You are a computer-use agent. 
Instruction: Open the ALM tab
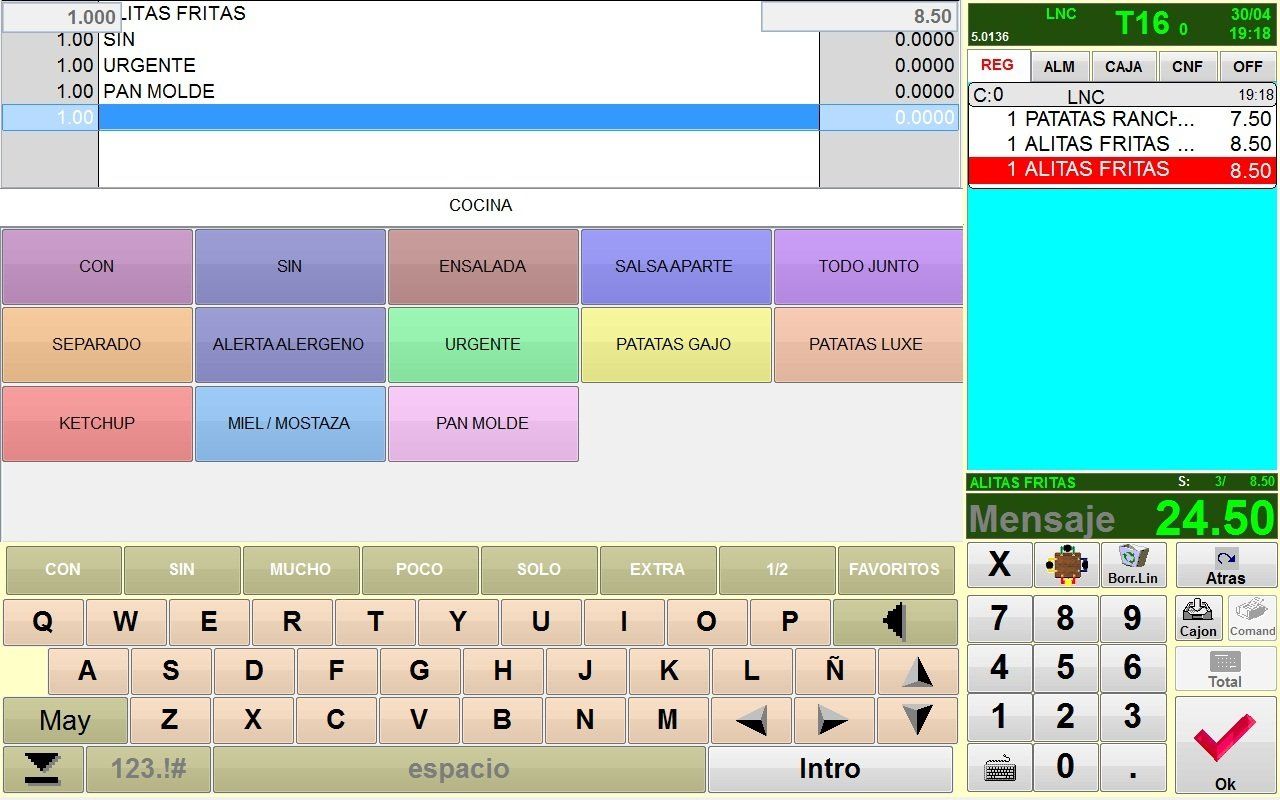[x=1059, y=67]
